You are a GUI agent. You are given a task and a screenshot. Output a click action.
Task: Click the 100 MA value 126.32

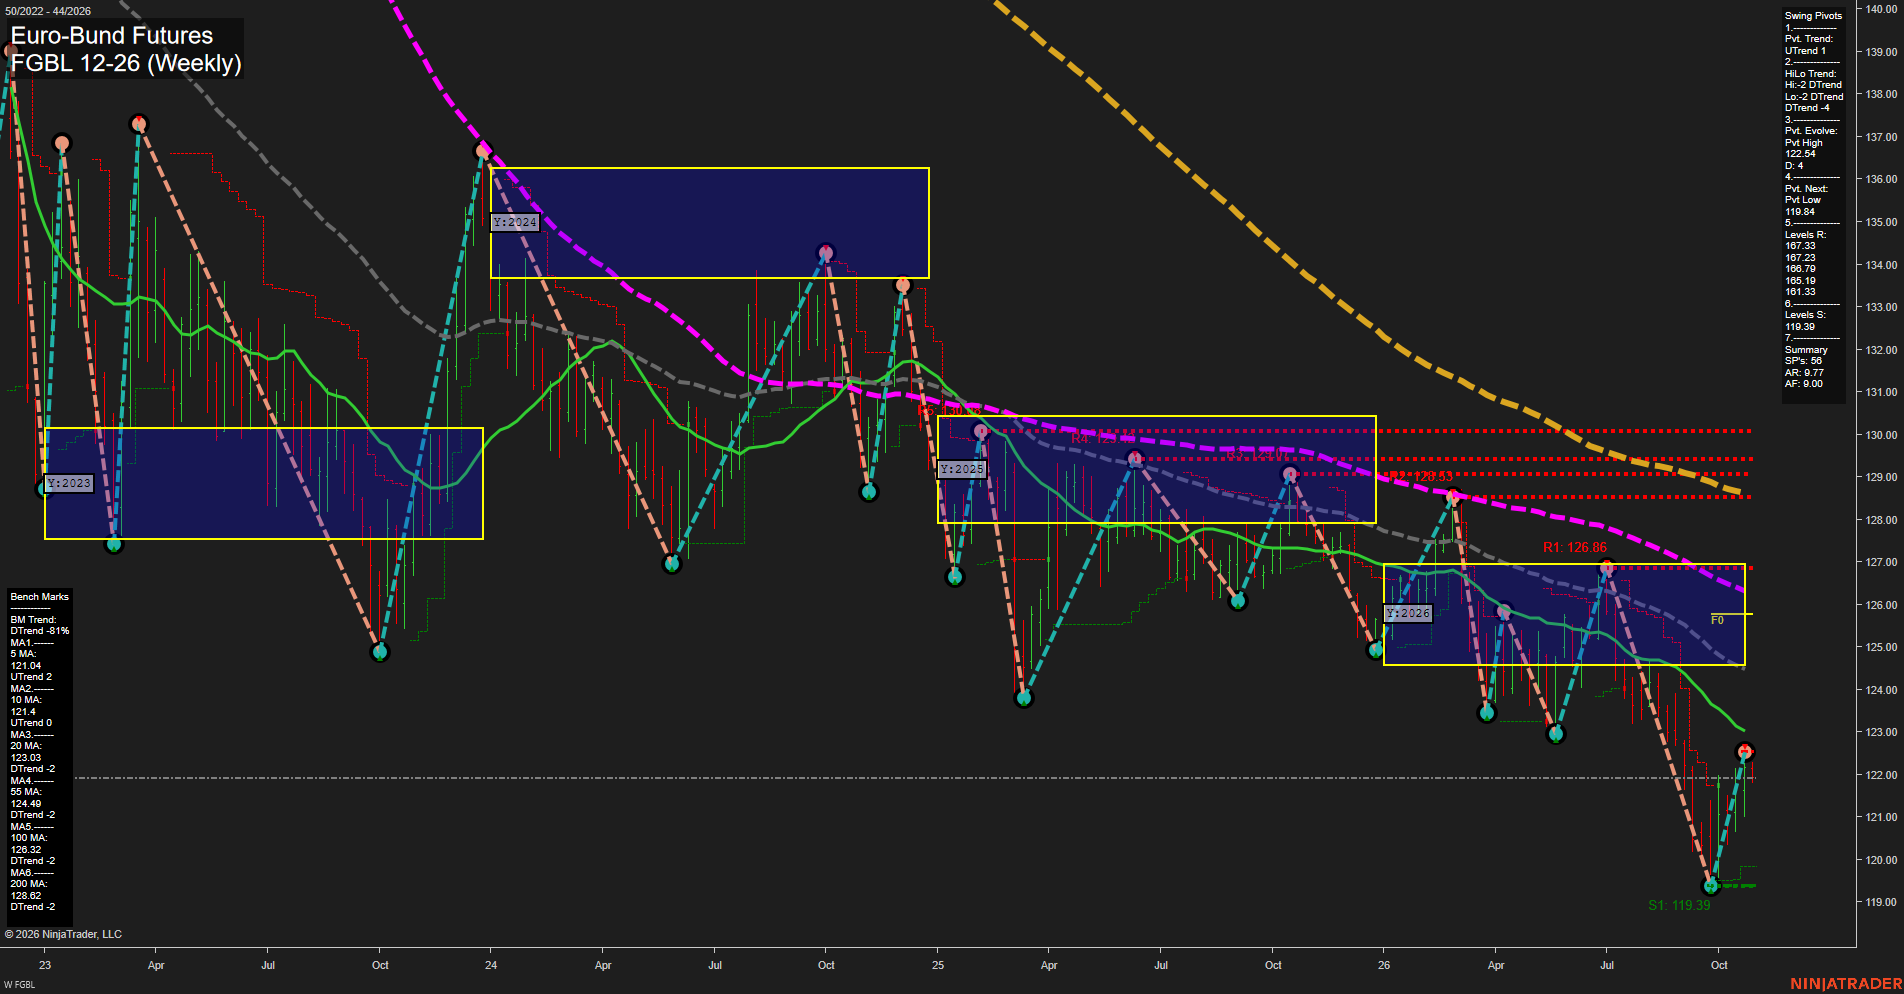pos(26,850)
